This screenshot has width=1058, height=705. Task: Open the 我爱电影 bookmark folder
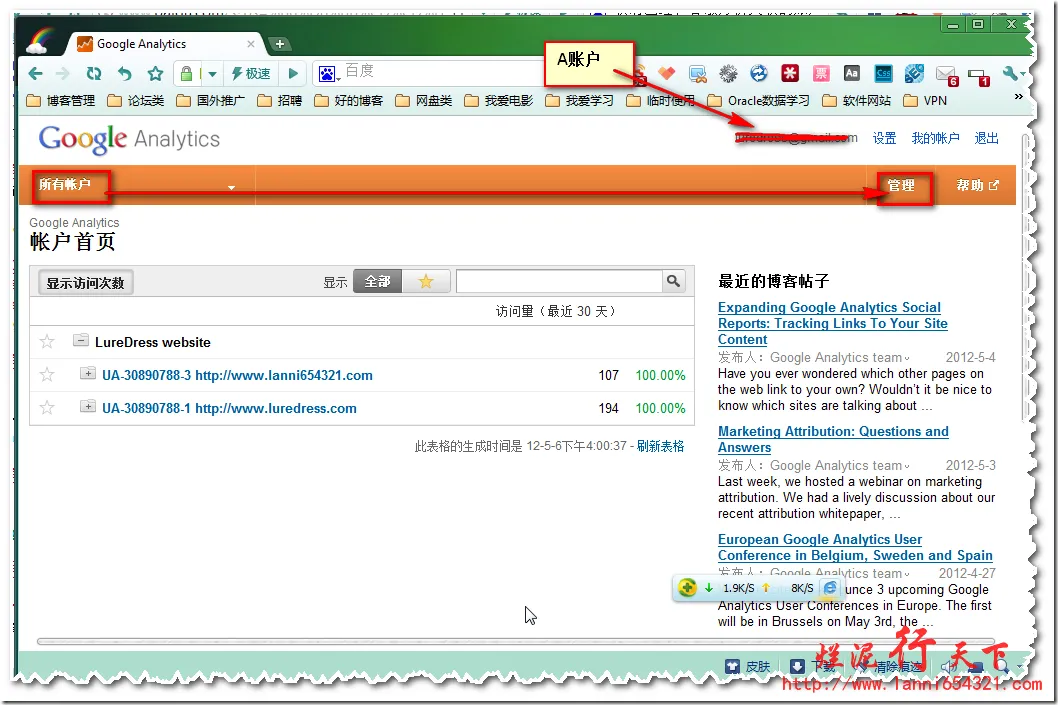tap(498, 101)
